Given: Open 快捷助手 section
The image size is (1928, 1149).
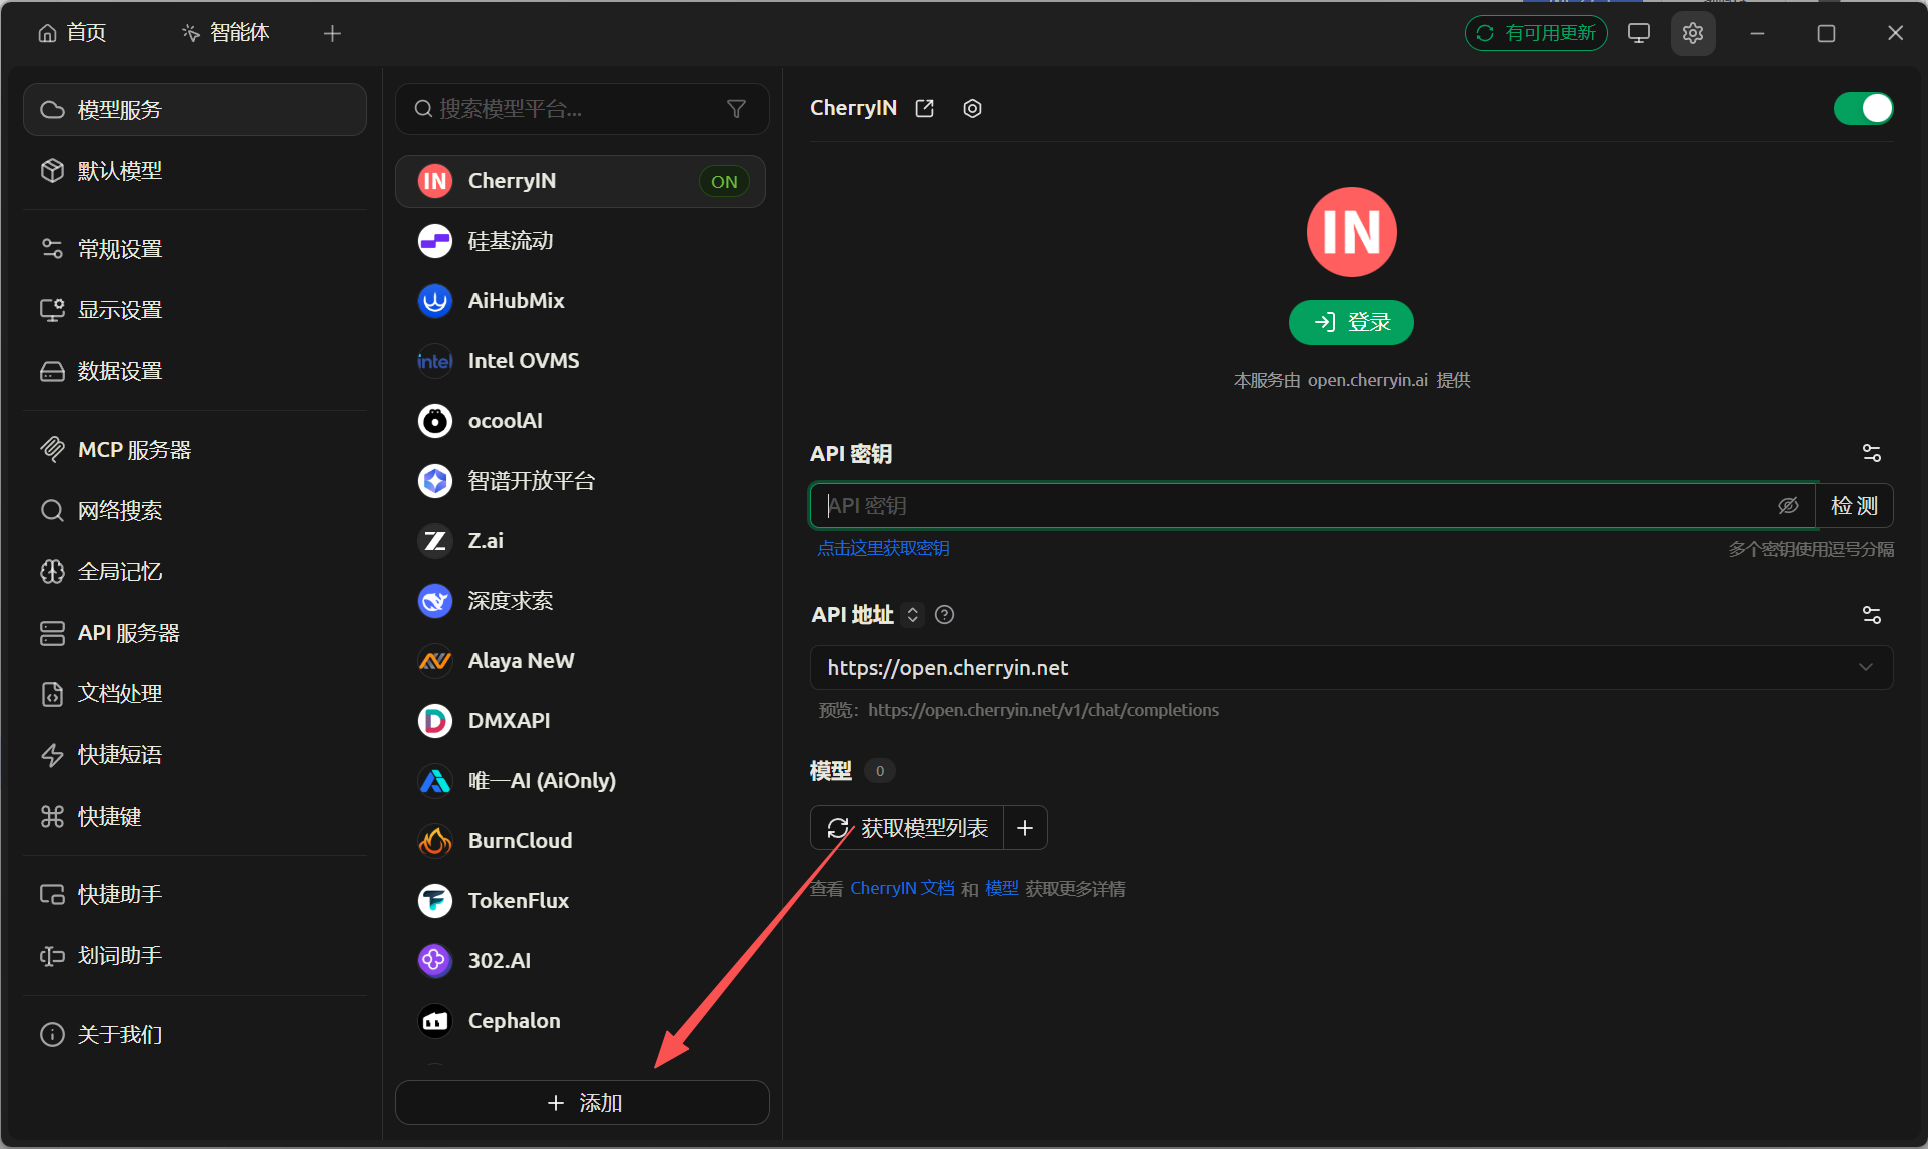Looking at the screenshot, I should [195, 895].
